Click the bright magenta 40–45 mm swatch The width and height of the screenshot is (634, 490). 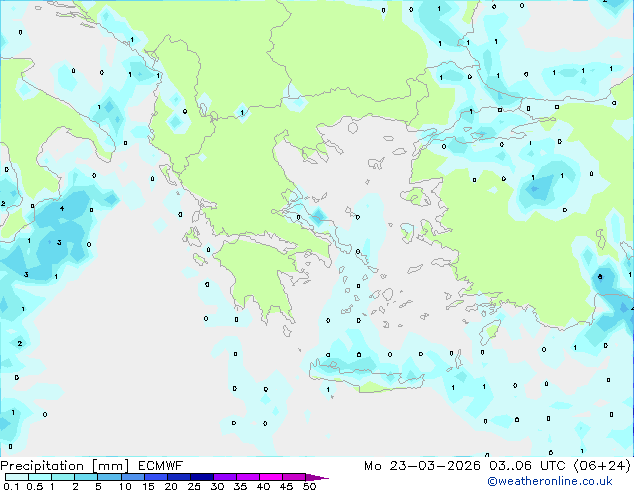click(x=271, y=477)
